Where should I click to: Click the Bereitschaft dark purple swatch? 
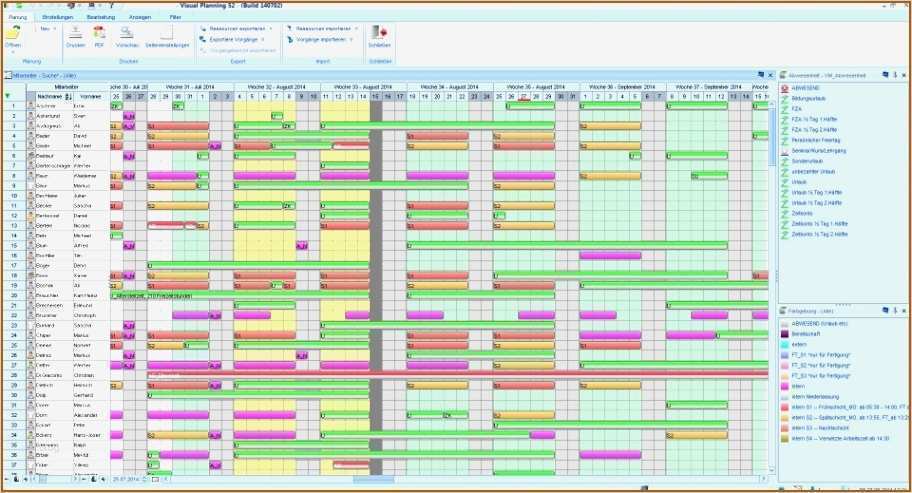tap(785, 334)
